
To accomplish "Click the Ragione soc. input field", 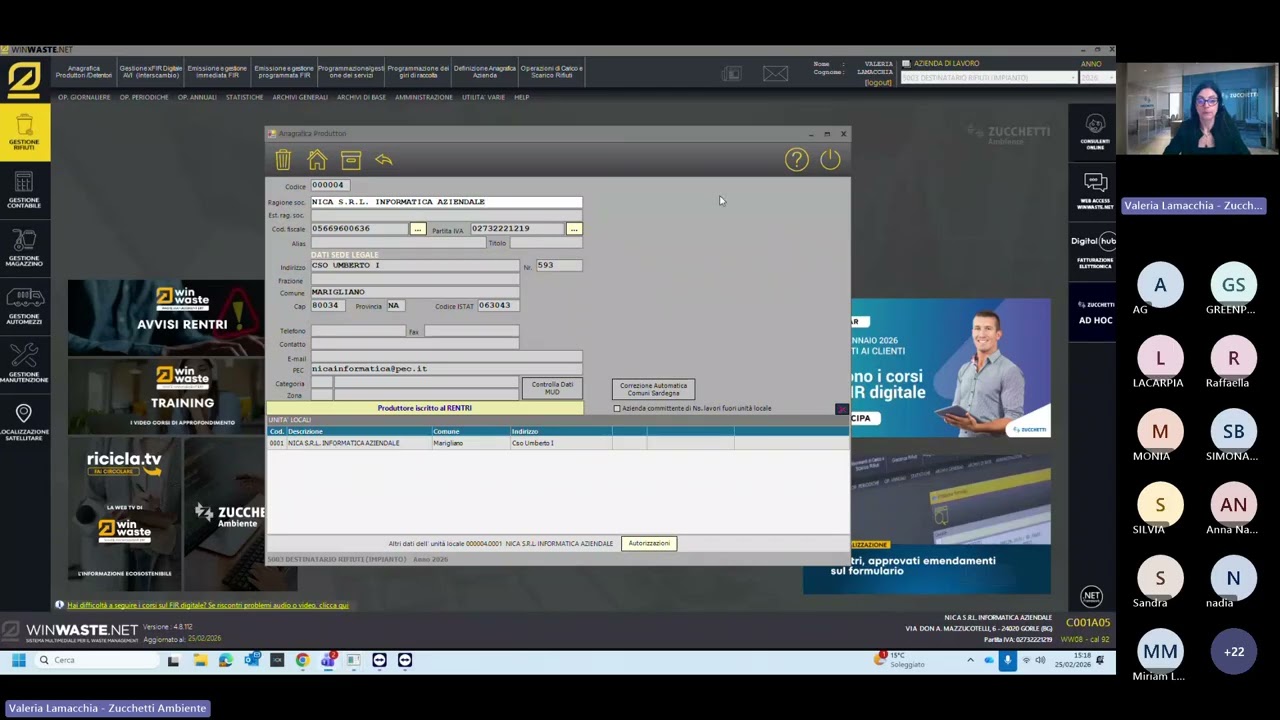I will point(446,202).
